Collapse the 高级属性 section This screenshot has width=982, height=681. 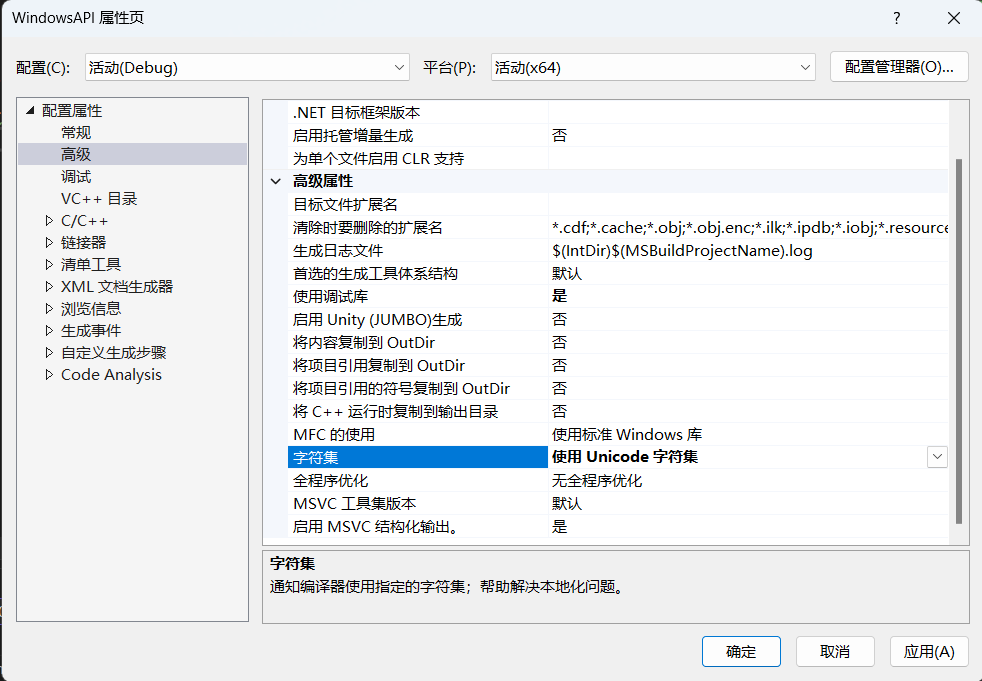276,182
